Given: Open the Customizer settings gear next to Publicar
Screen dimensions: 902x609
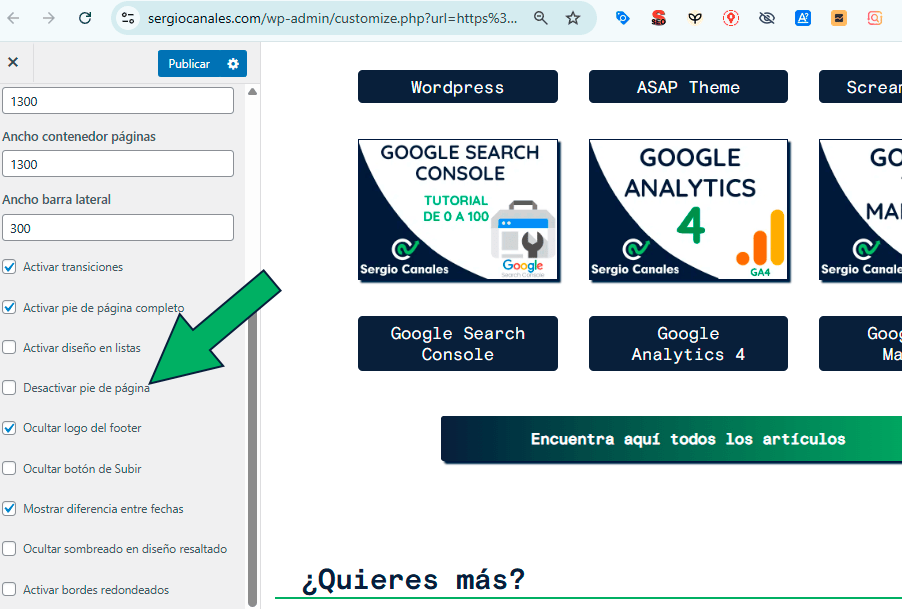Looking at the screenshot, I should coord(233,63).
